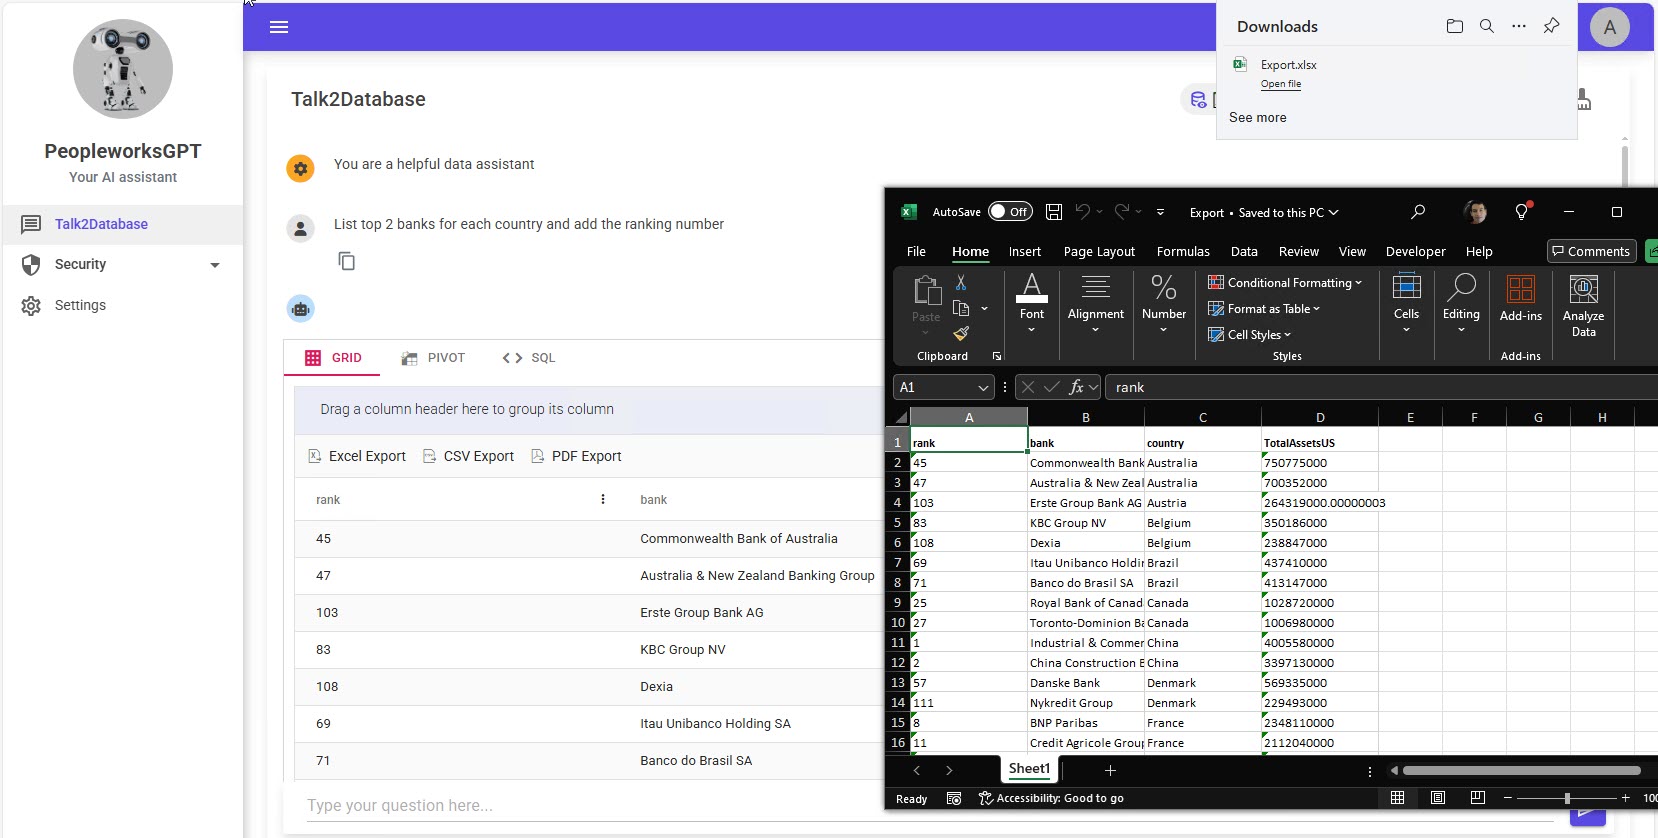Open more options in Downloads panel

[1519, 26]
